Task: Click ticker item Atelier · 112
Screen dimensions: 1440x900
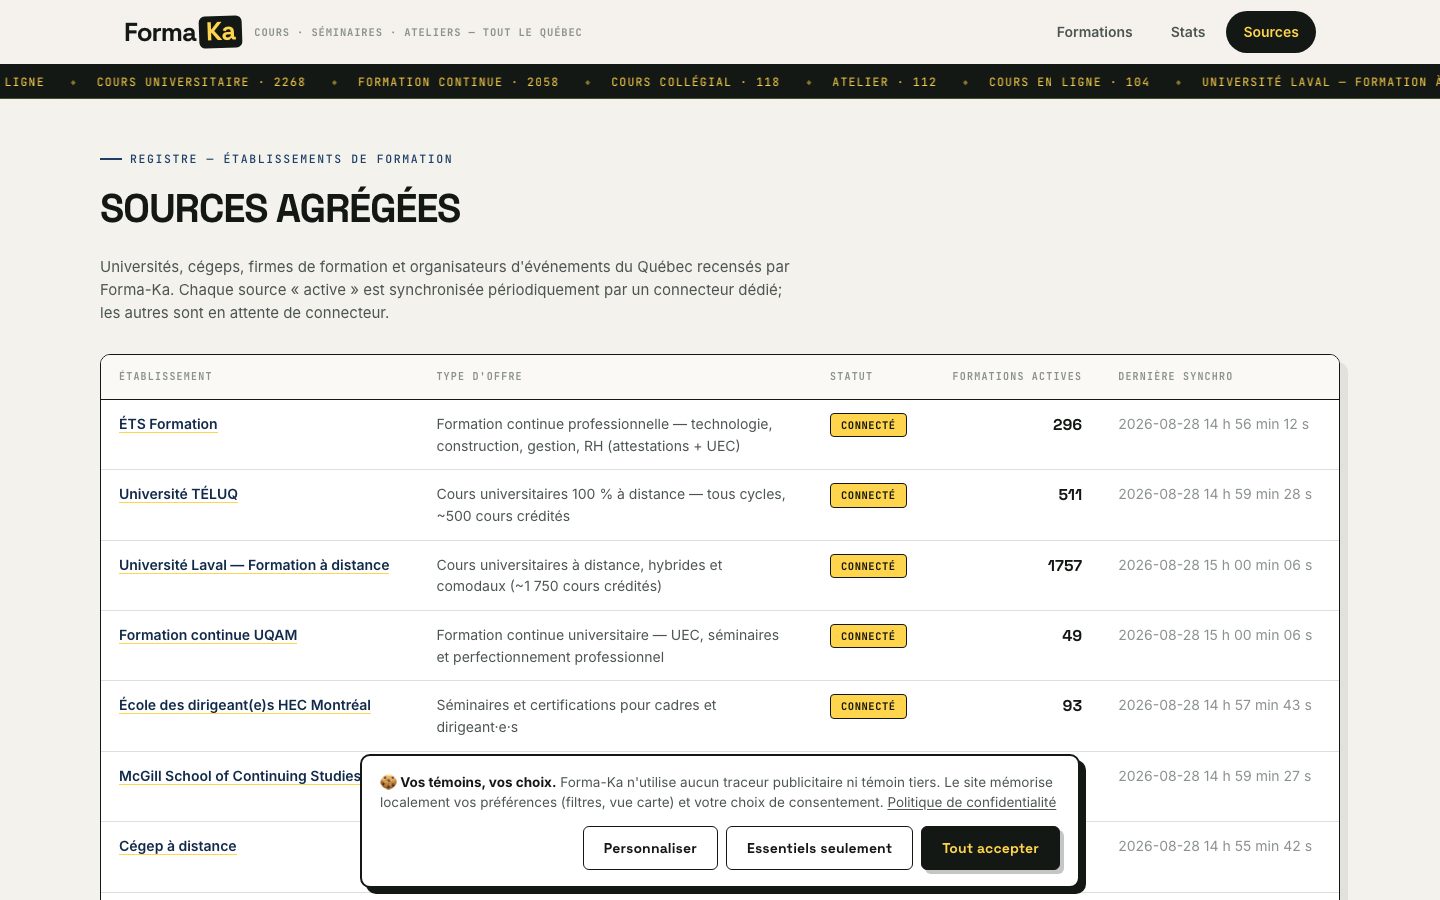Action: click(884, 82)
